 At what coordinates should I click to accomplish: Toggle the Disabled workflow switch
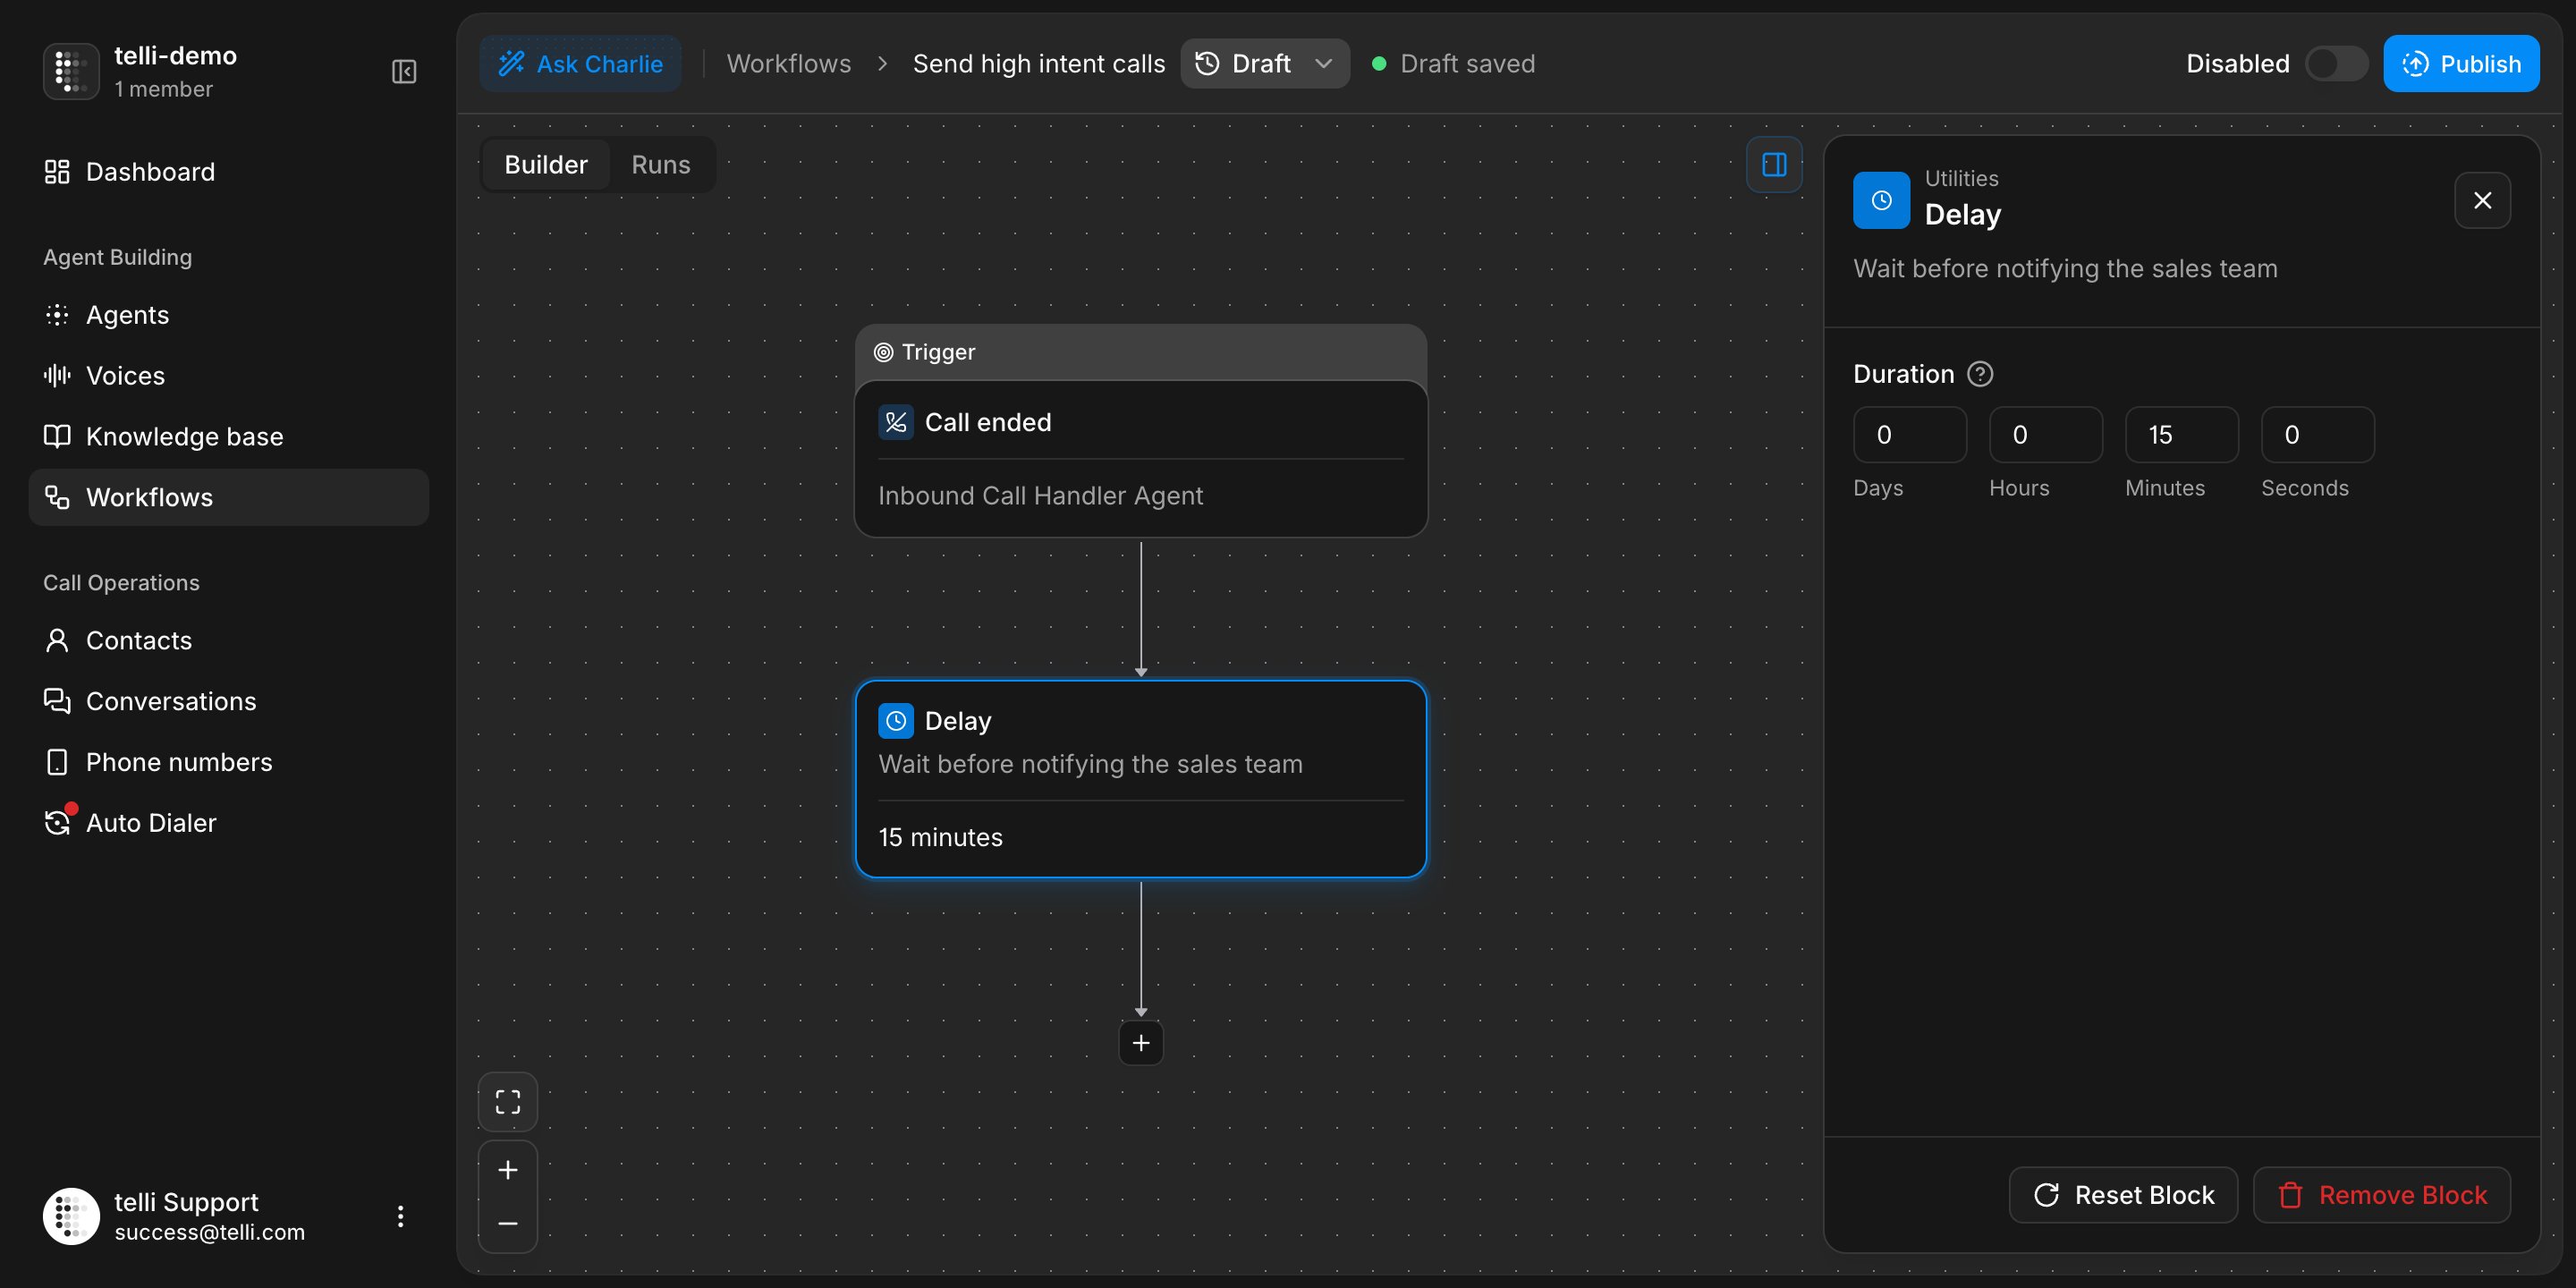point(2336,64)
